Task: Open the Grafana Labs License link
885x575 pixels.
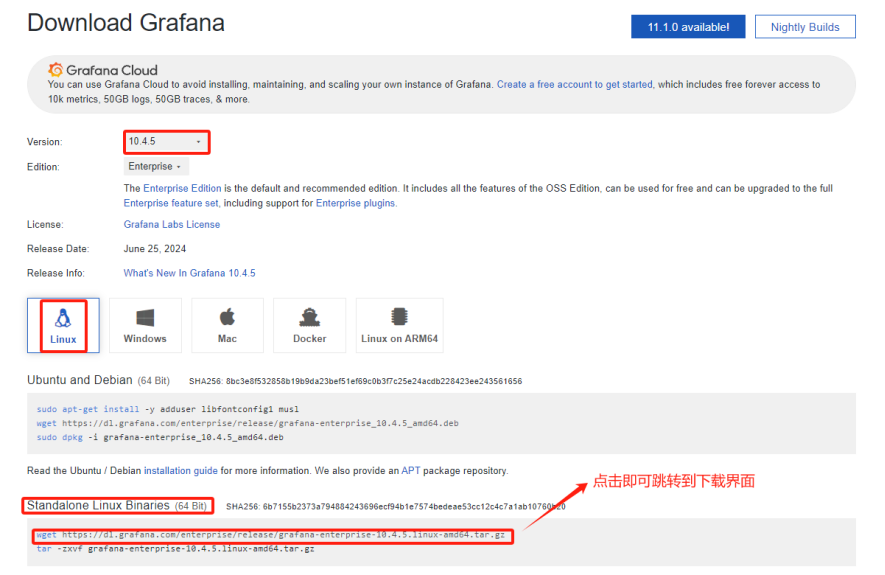Action: point(172,225)
